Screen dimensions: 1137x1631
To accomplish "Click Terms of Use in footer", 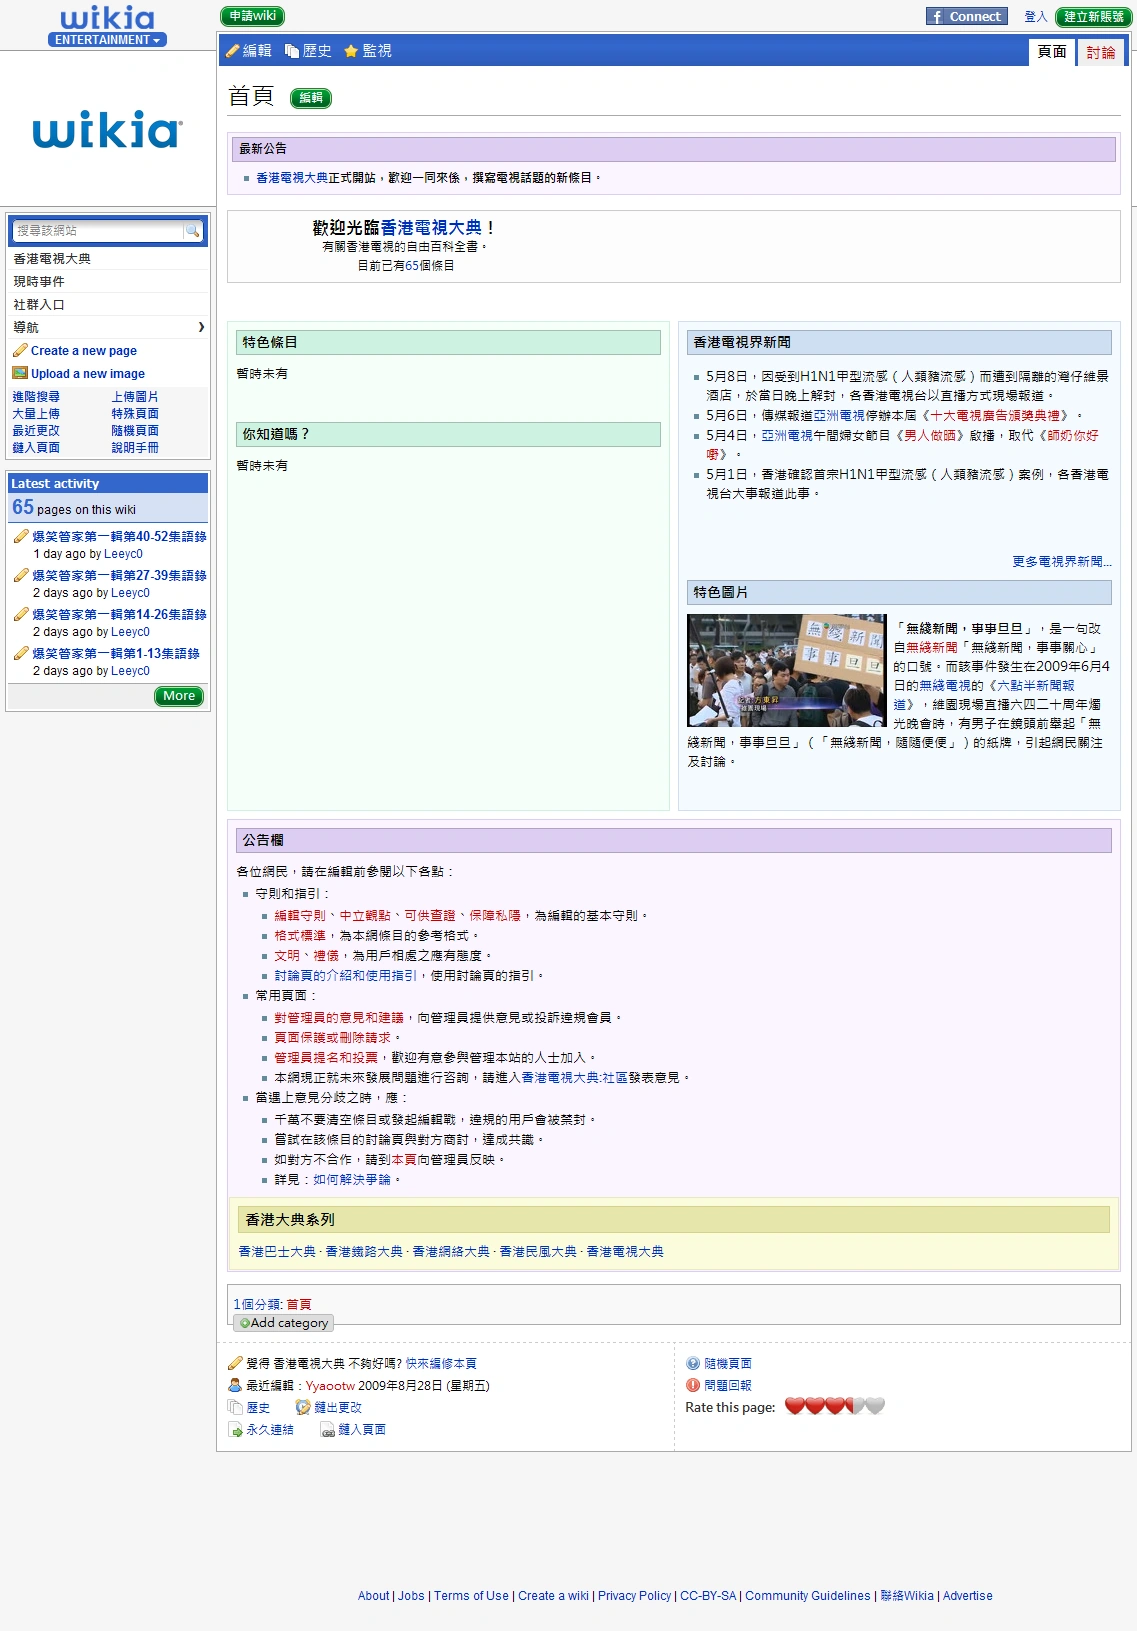I will 471,1596.
